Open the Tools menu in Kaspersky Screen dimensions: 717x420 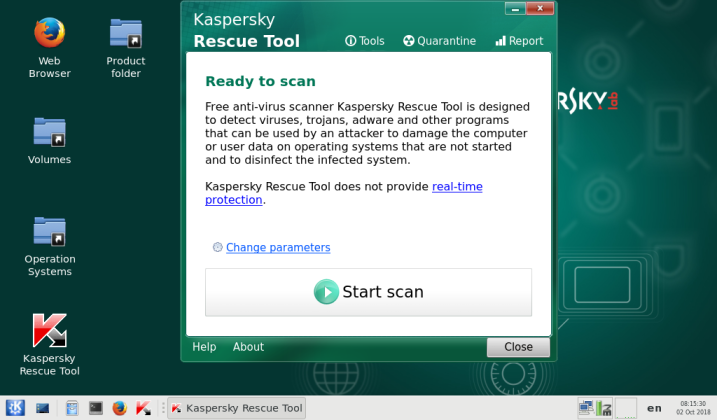click(x=364, y=41)
